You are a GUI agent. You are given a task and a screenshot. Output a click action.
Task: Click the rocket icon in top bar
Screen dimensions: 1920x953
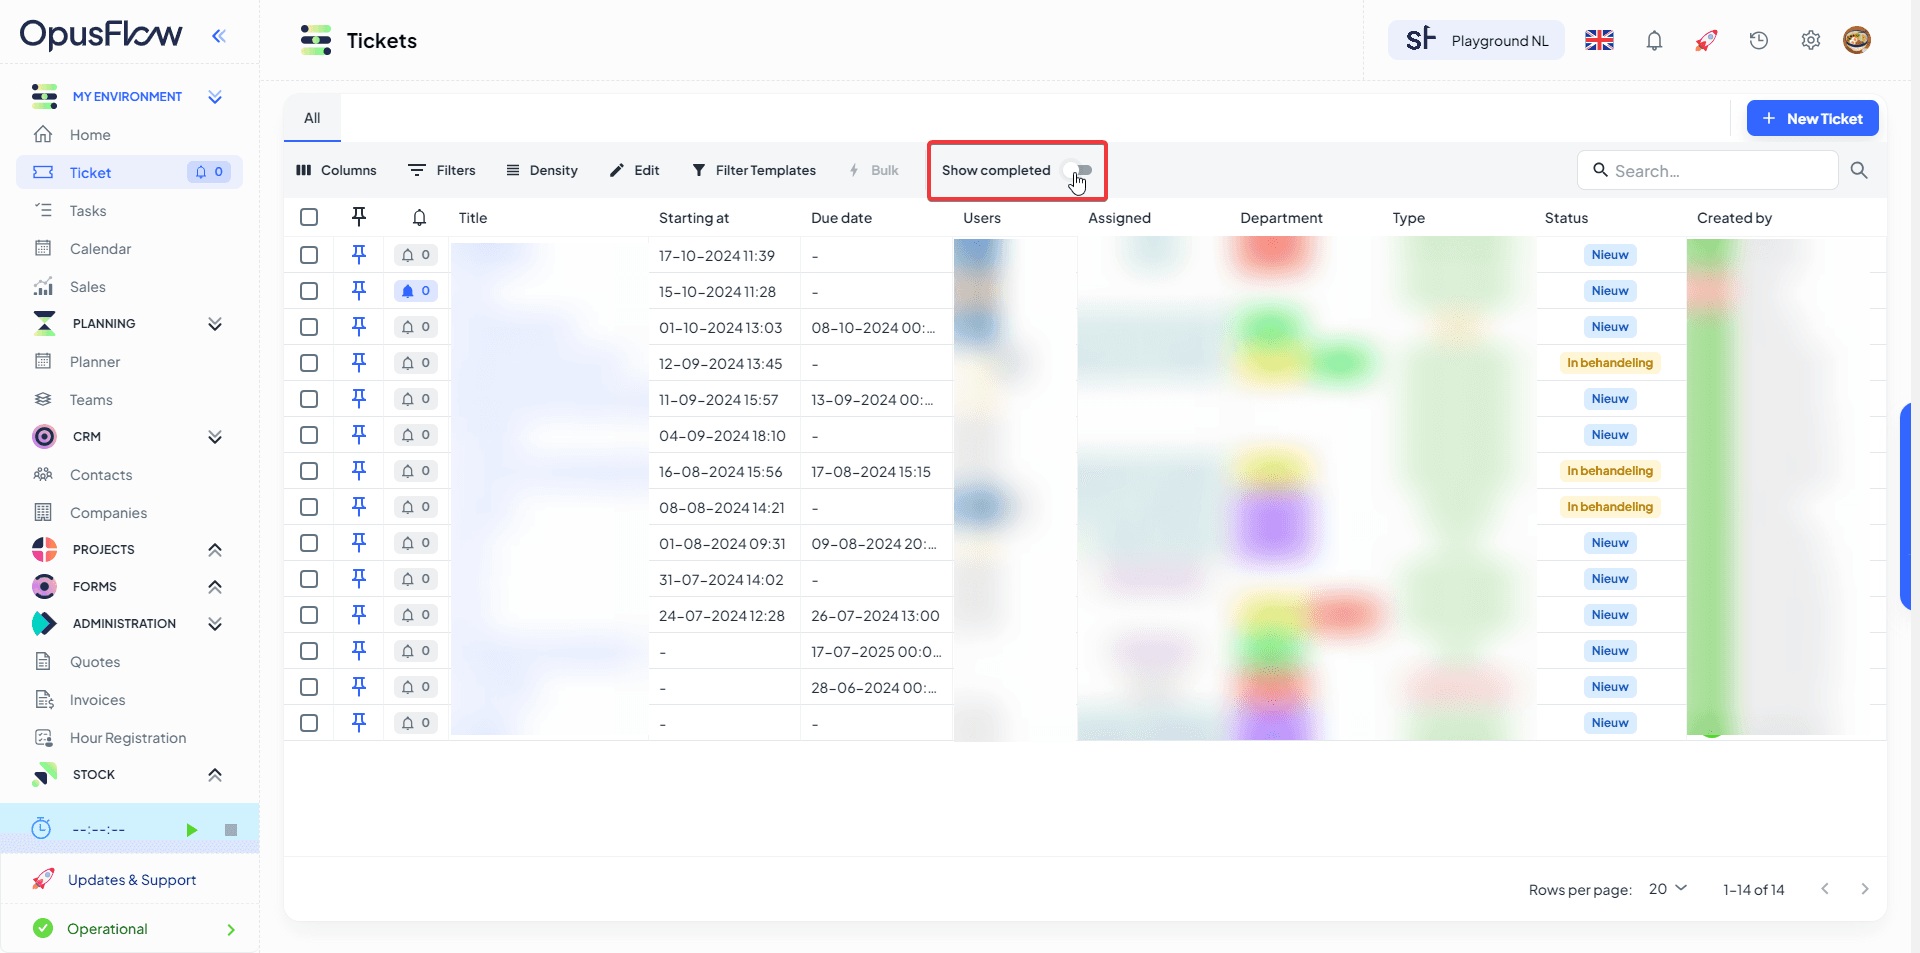1706,41
